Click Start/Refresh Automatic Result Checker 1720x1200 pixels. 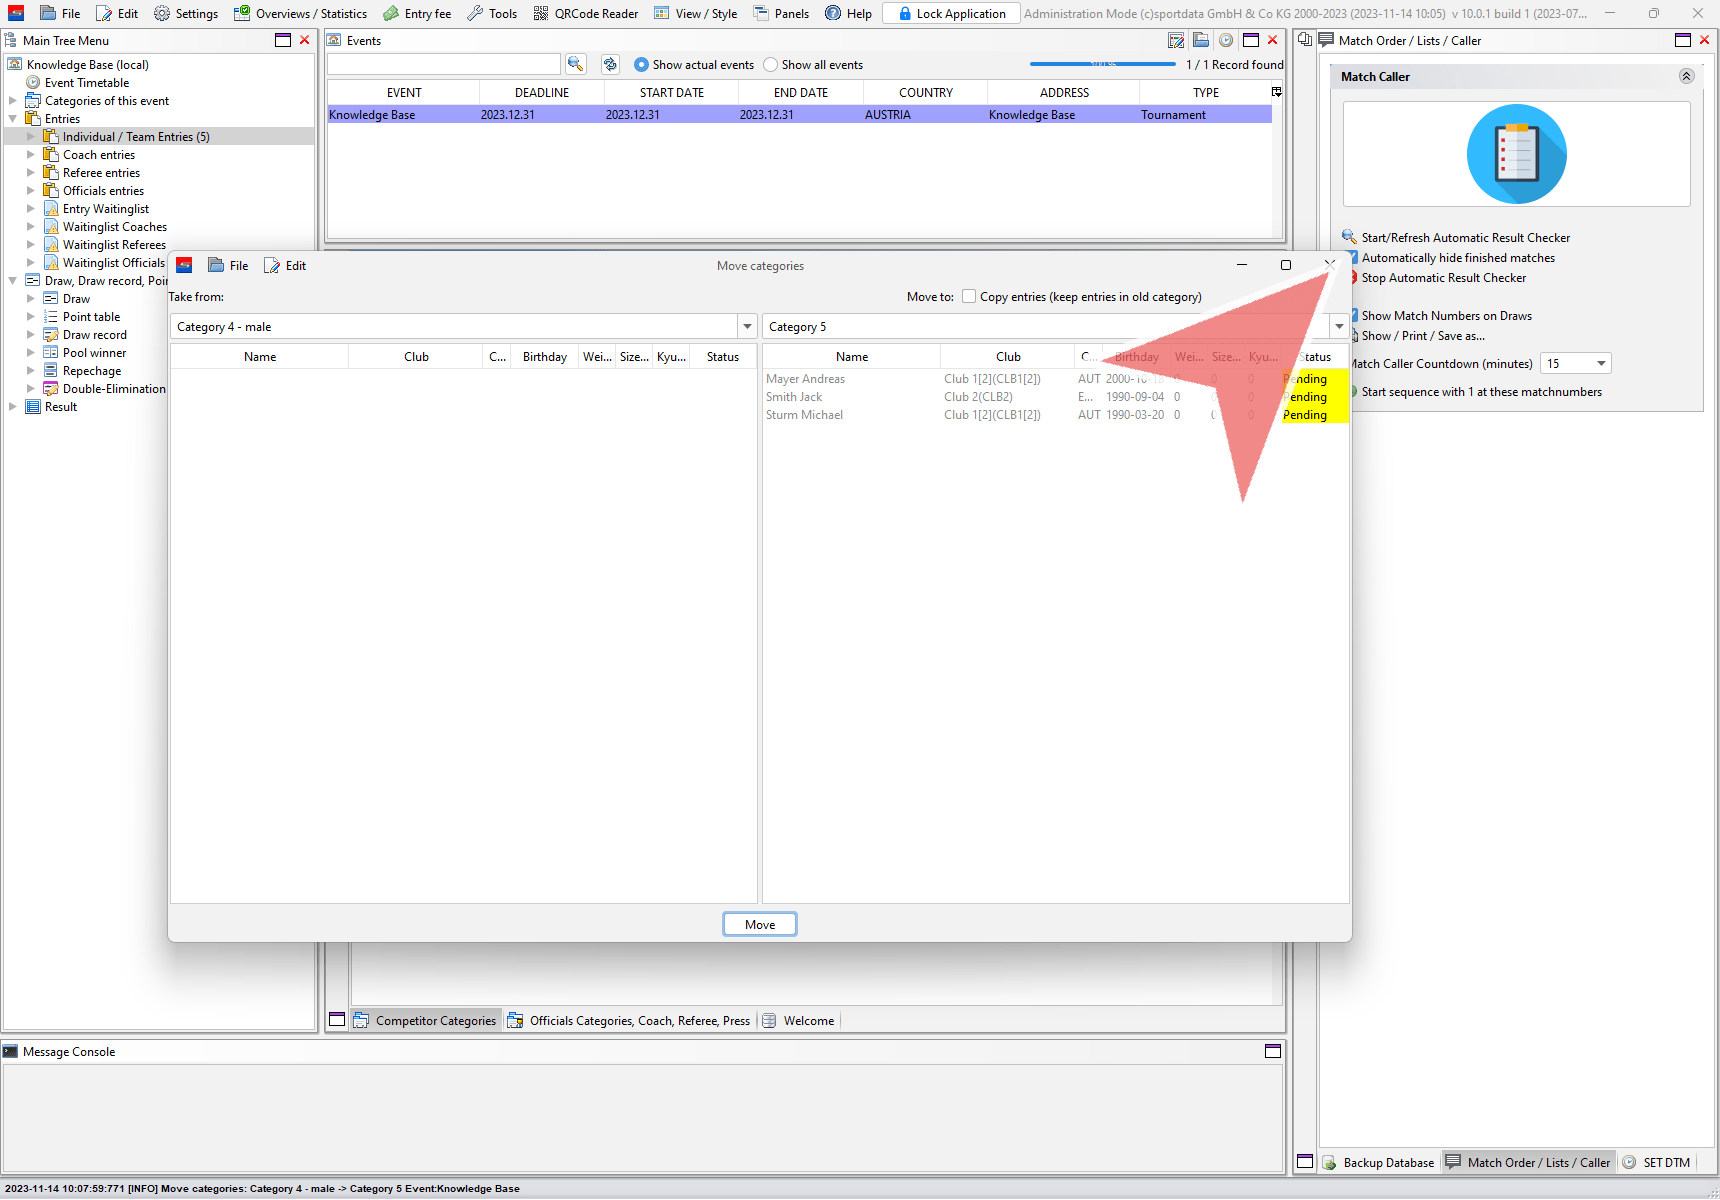(1465, 238)
